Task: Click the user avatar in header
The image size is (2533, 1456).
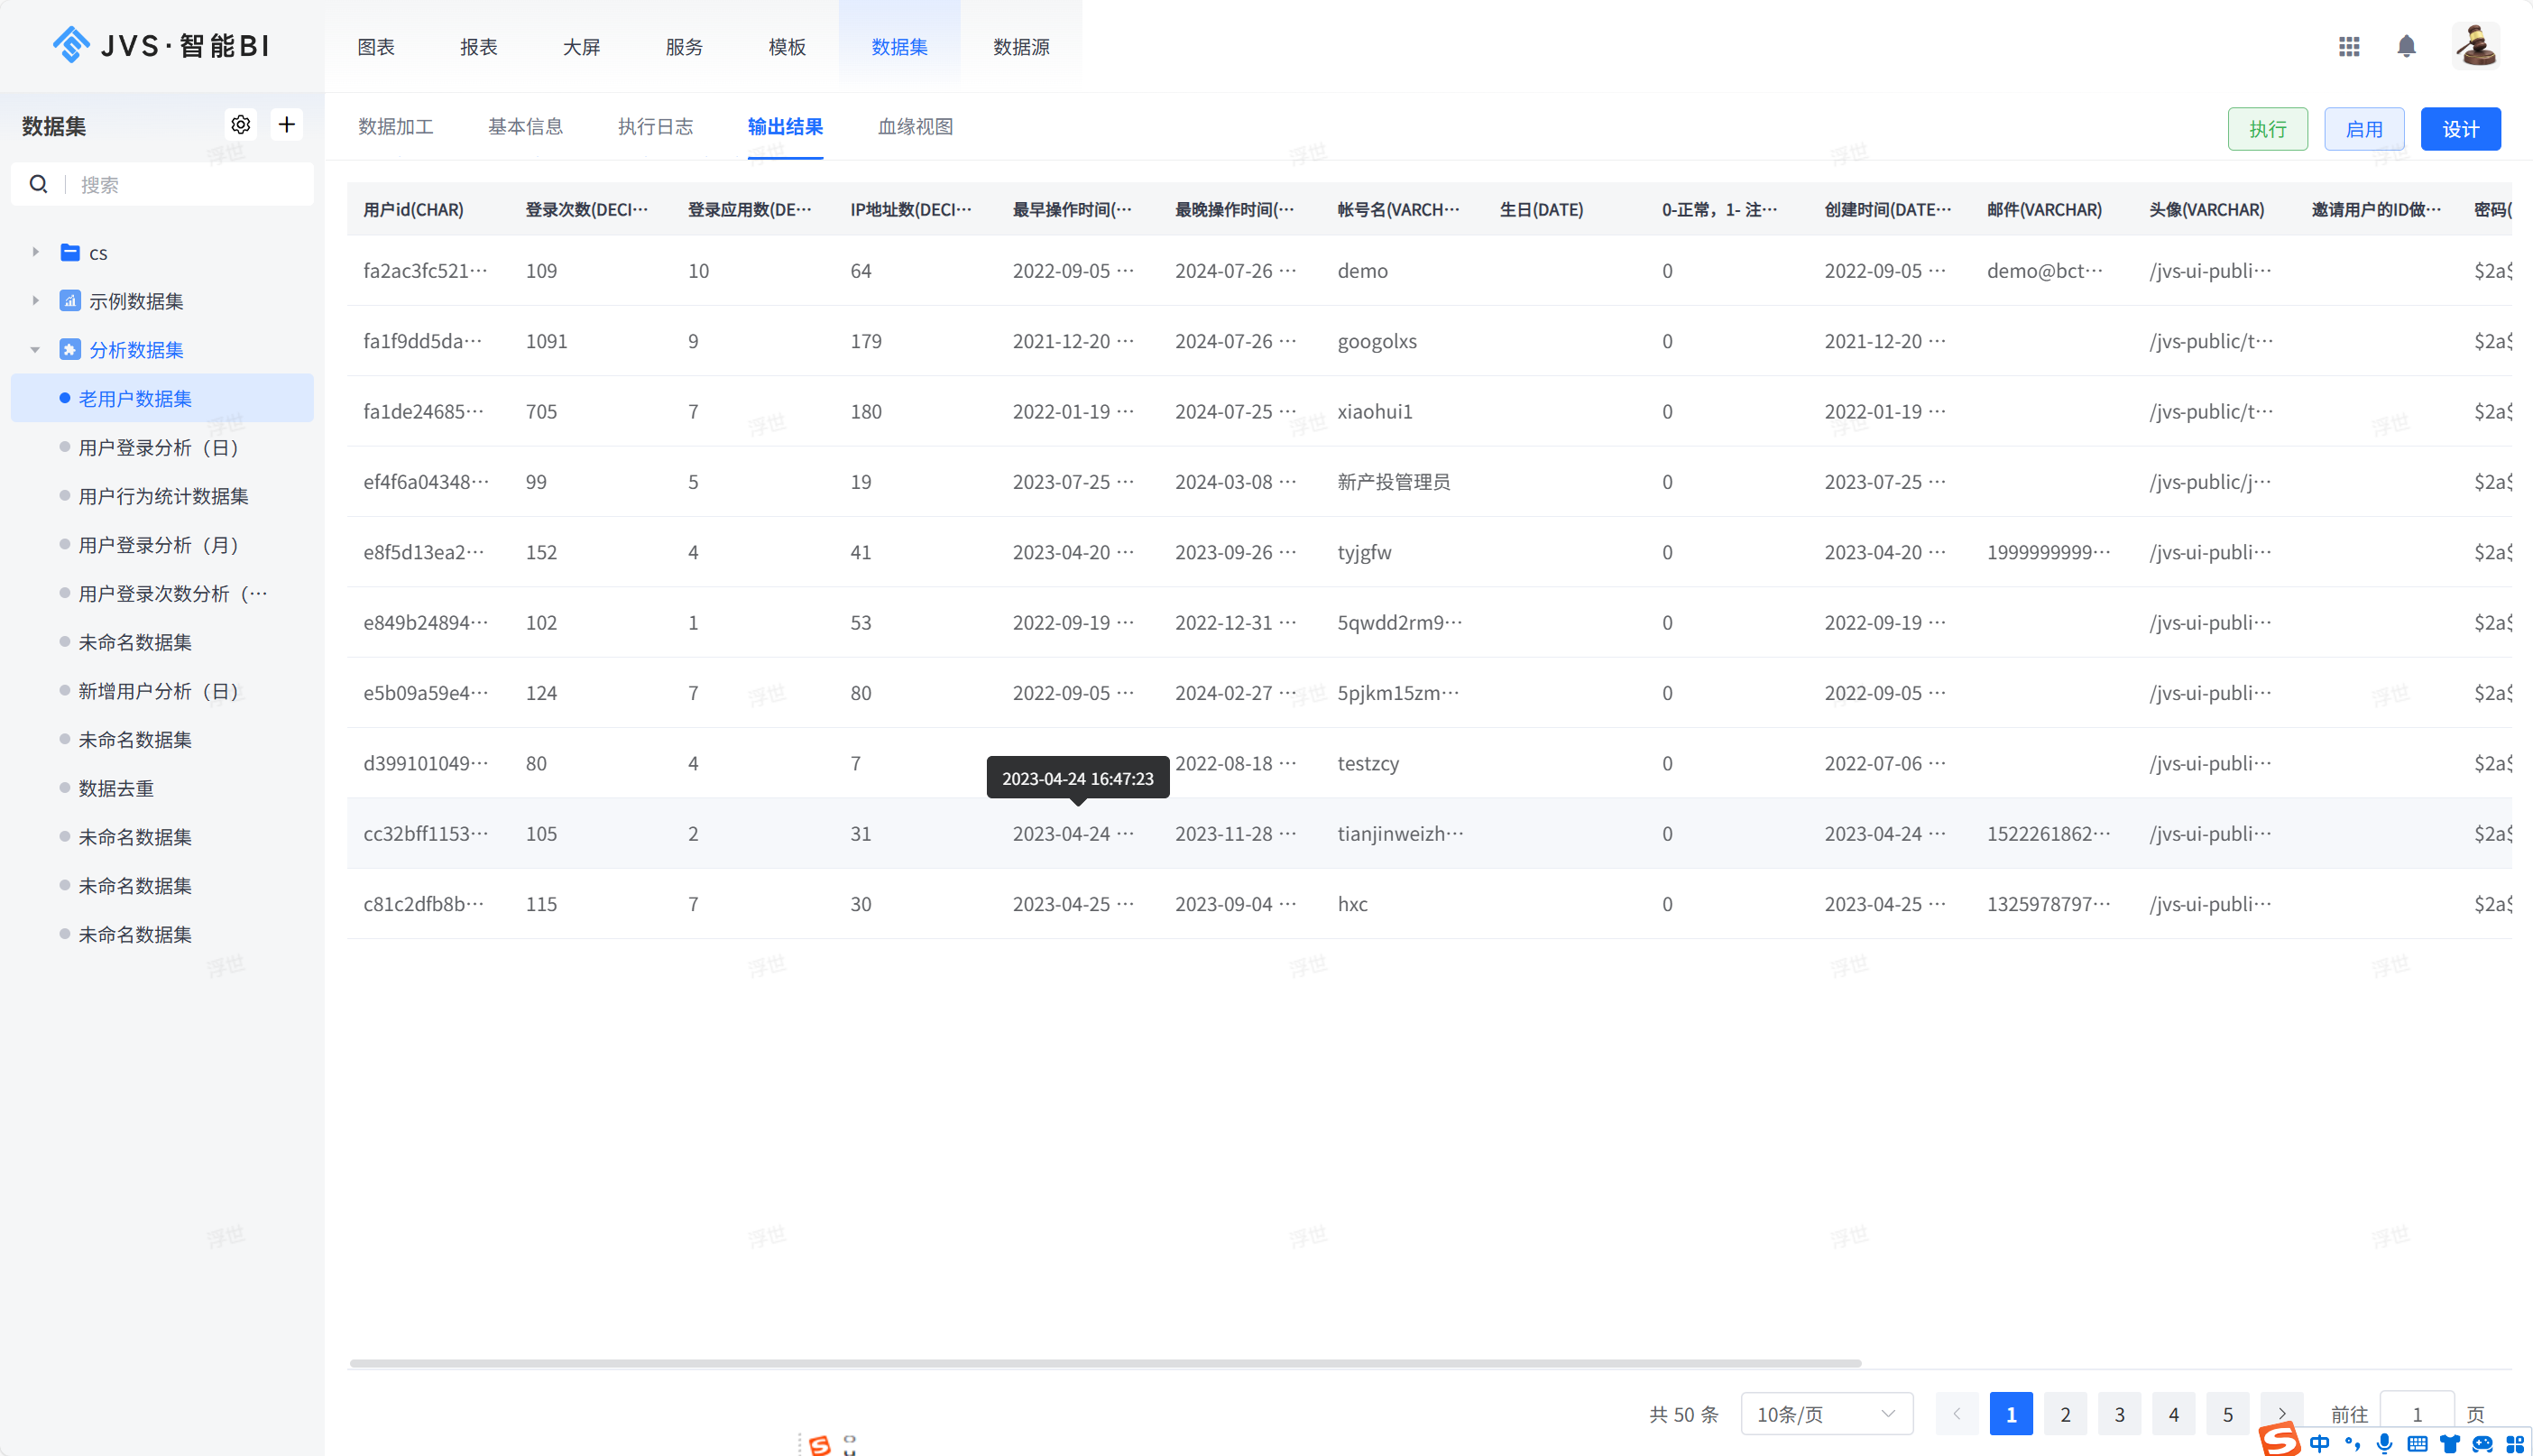Action: click(2475, 46)
